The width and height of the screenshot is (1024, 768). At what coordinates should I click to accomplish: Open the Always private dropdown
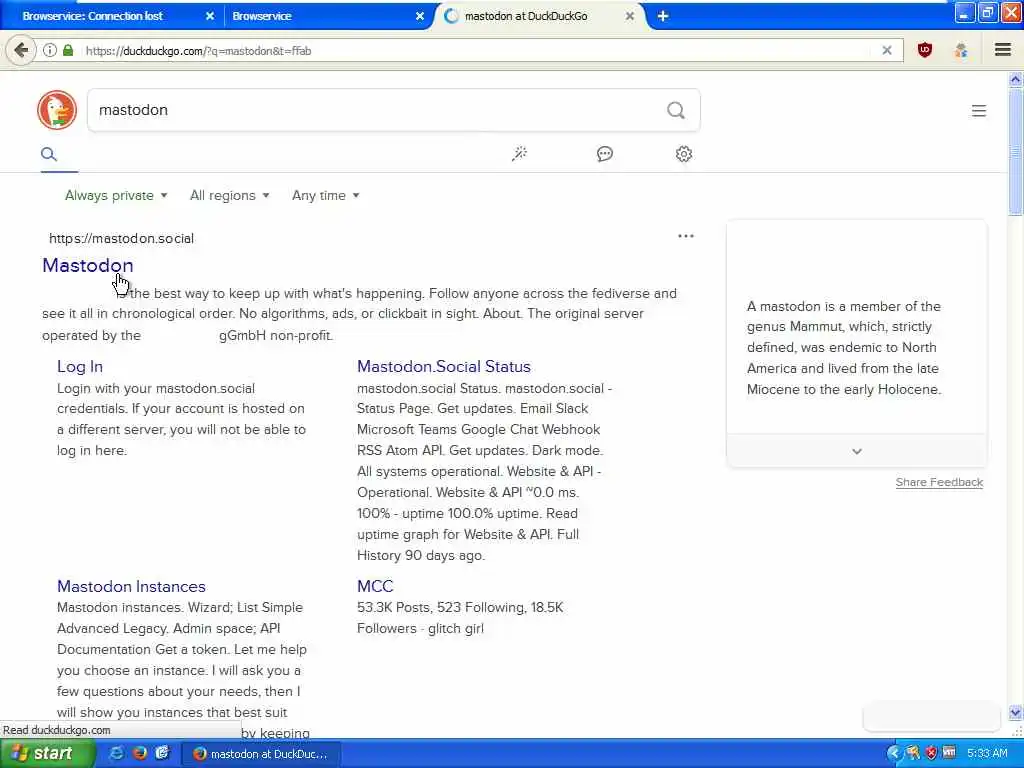click(x=116, y=195)
